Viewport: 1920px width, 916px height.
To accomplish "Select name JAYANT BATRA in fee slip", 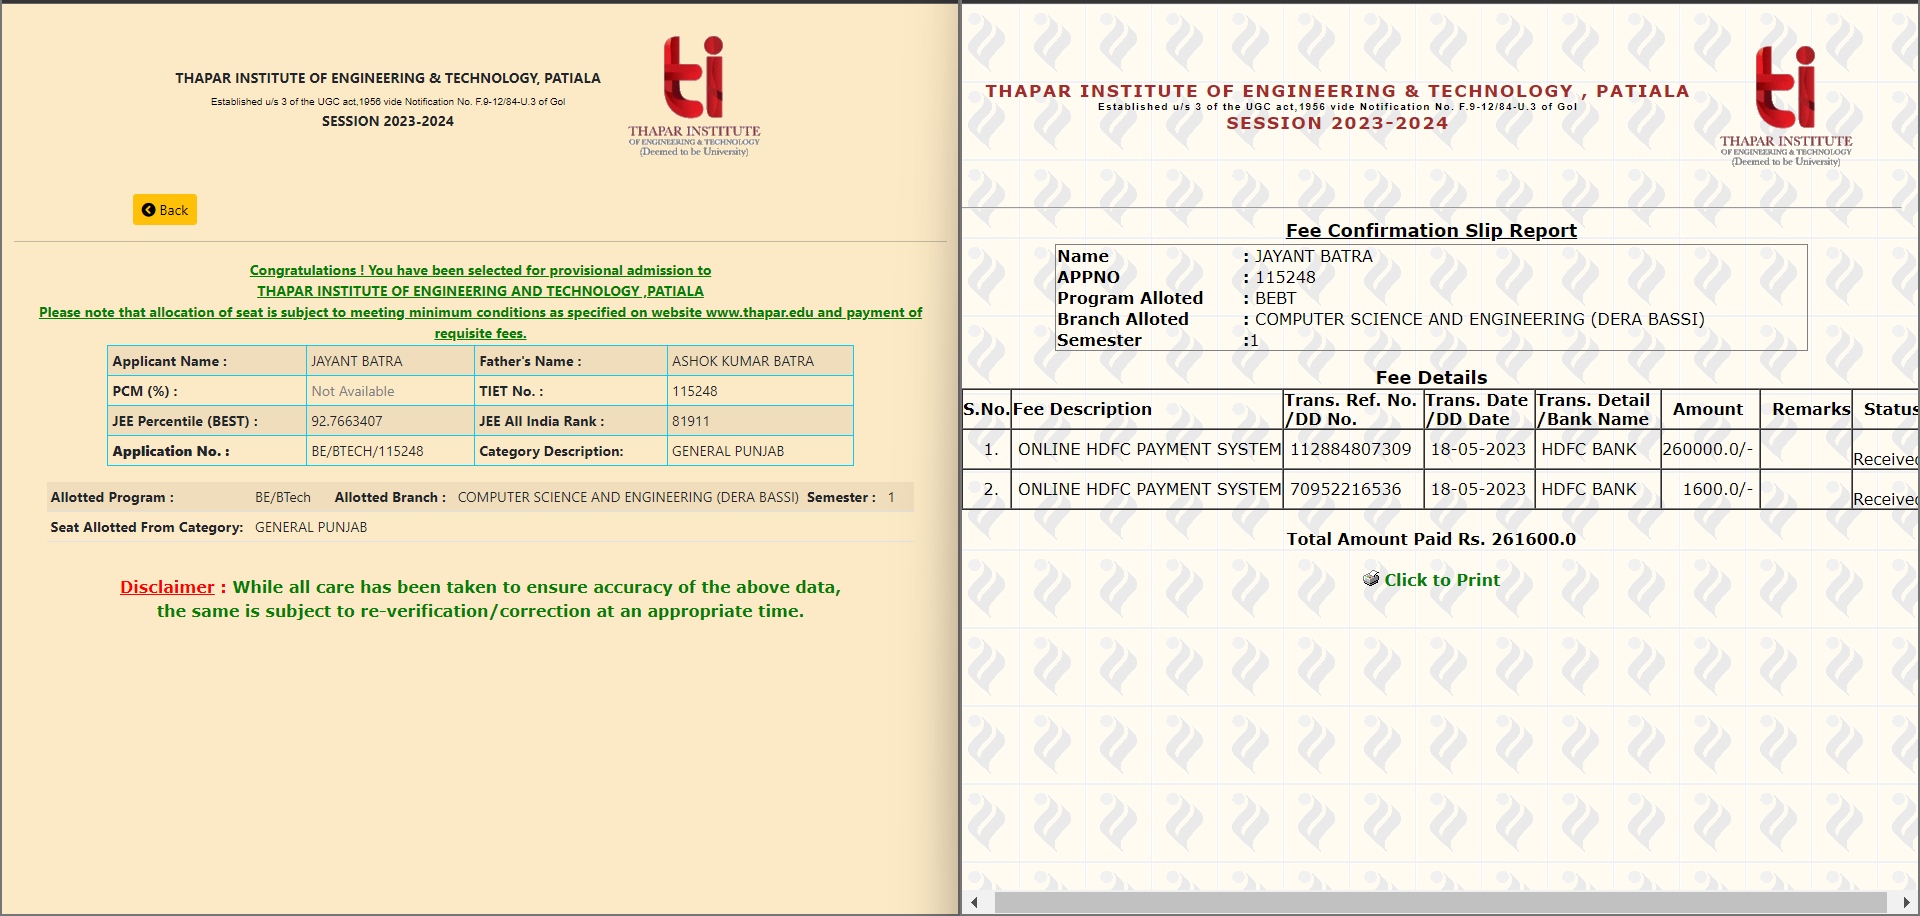I will (1314, 256).
